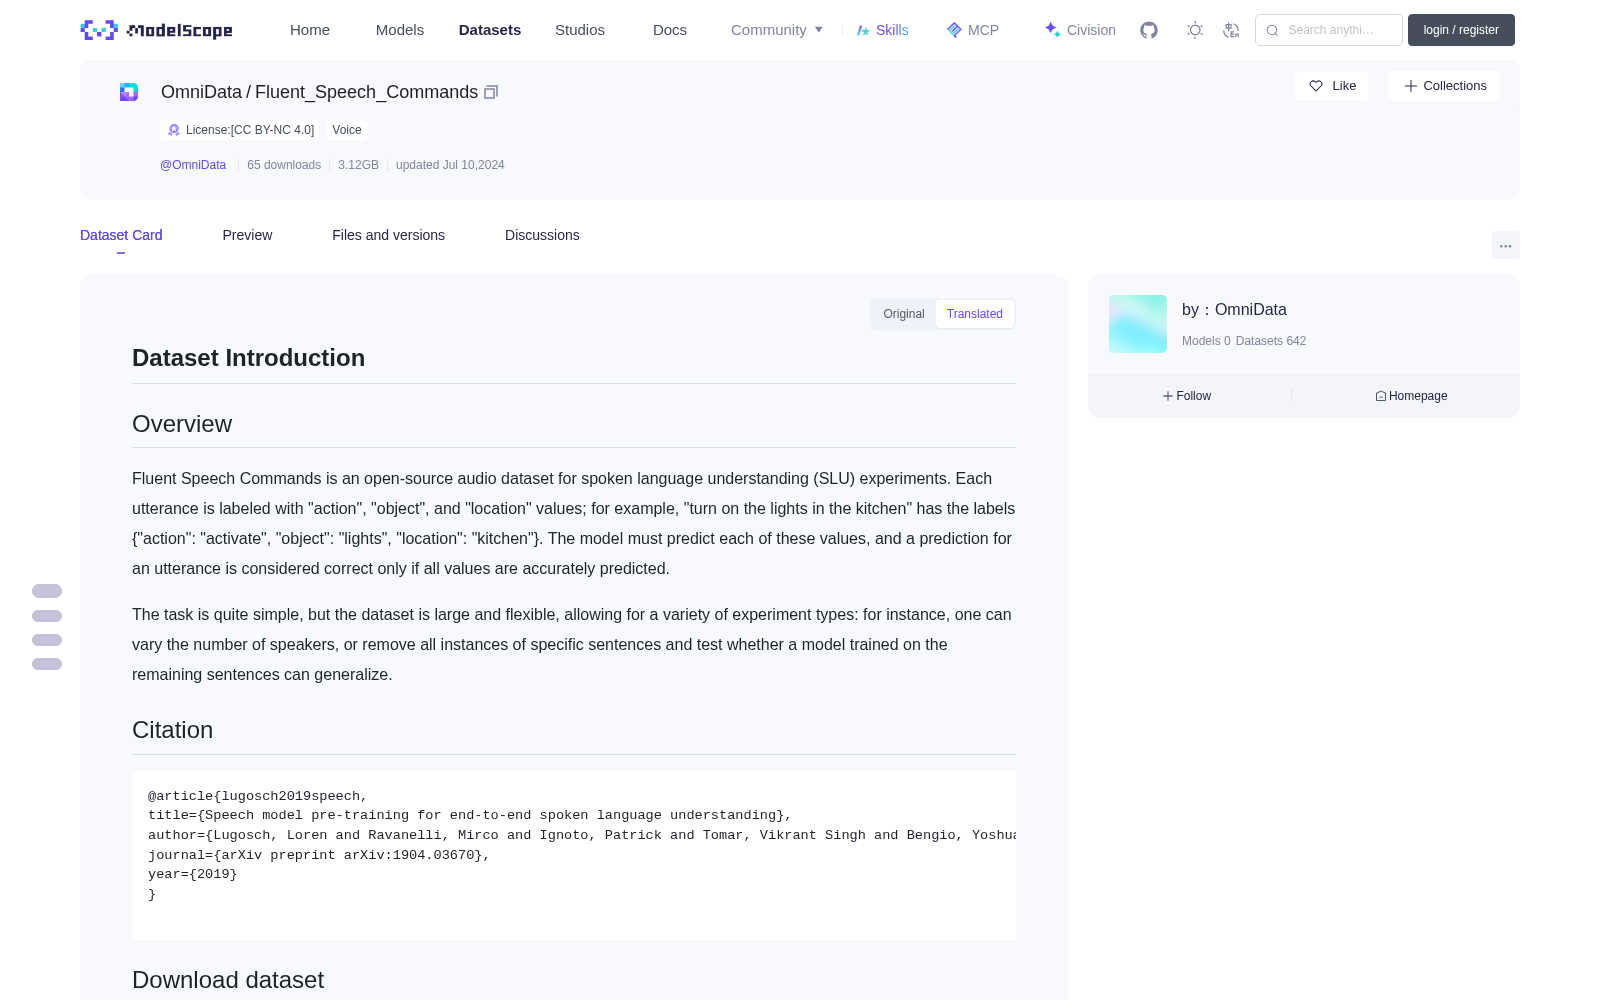The width and height of the screenshot is (1600, 1000).
Task: Click the heart icon on Like
Action: (1316, 86)
